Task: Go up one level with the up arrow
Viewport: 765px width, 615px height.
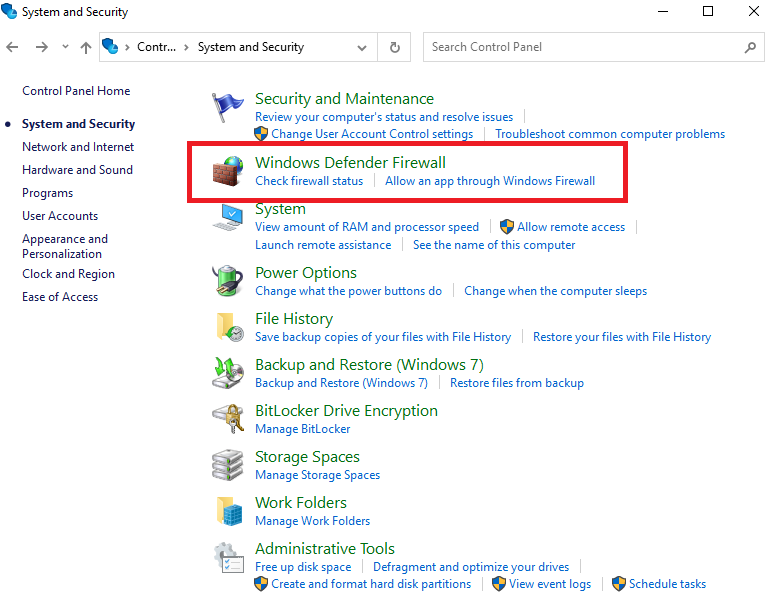Action: pos(86,47)
